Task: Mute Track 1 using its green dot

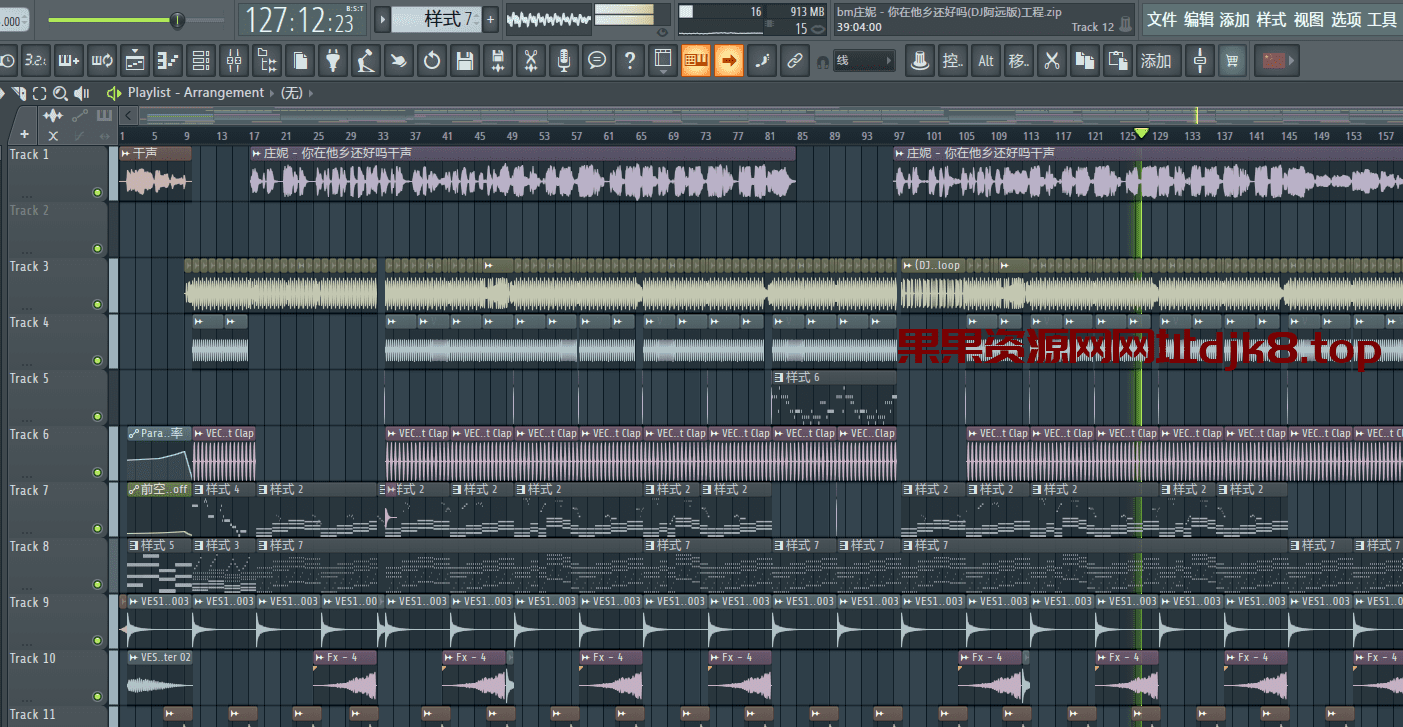Action: (98, 192)
